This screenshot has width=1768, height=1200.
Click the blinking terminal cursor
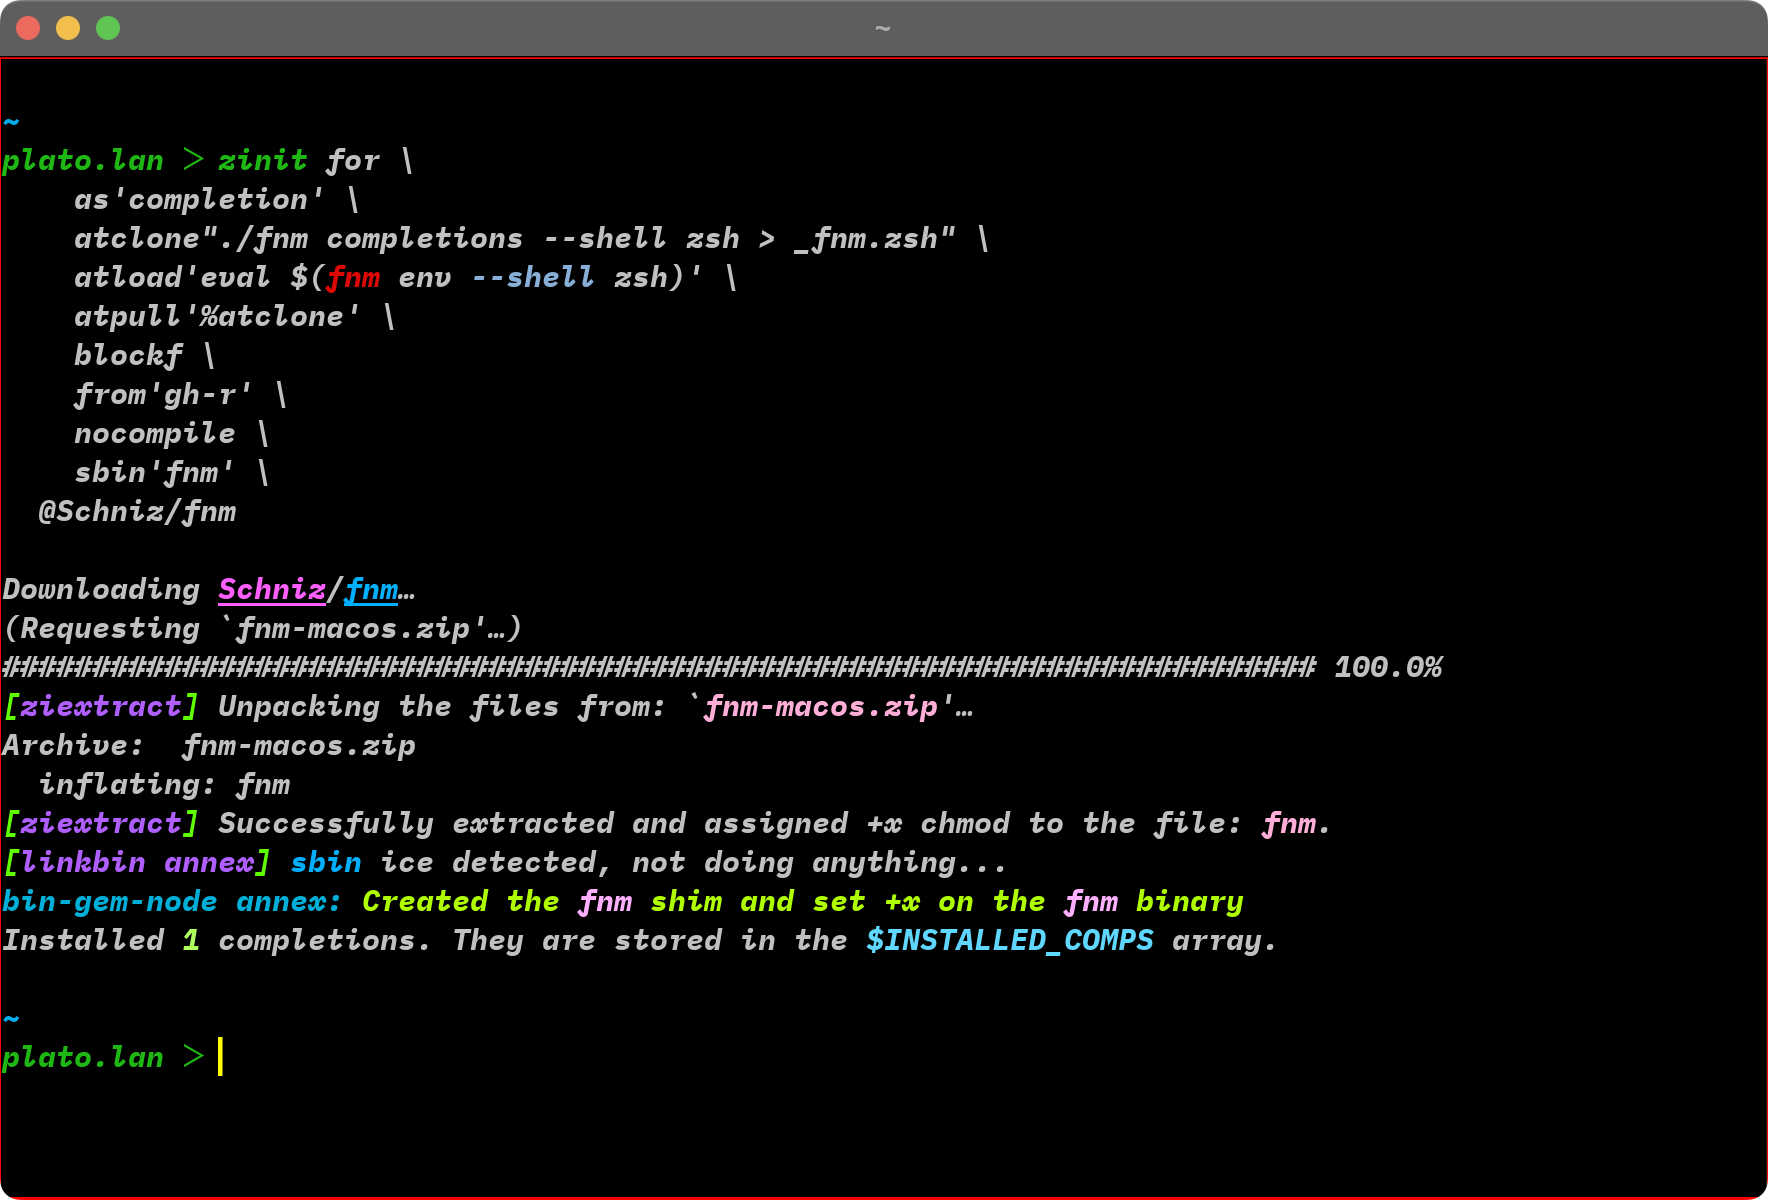(x=218, y=1057)
